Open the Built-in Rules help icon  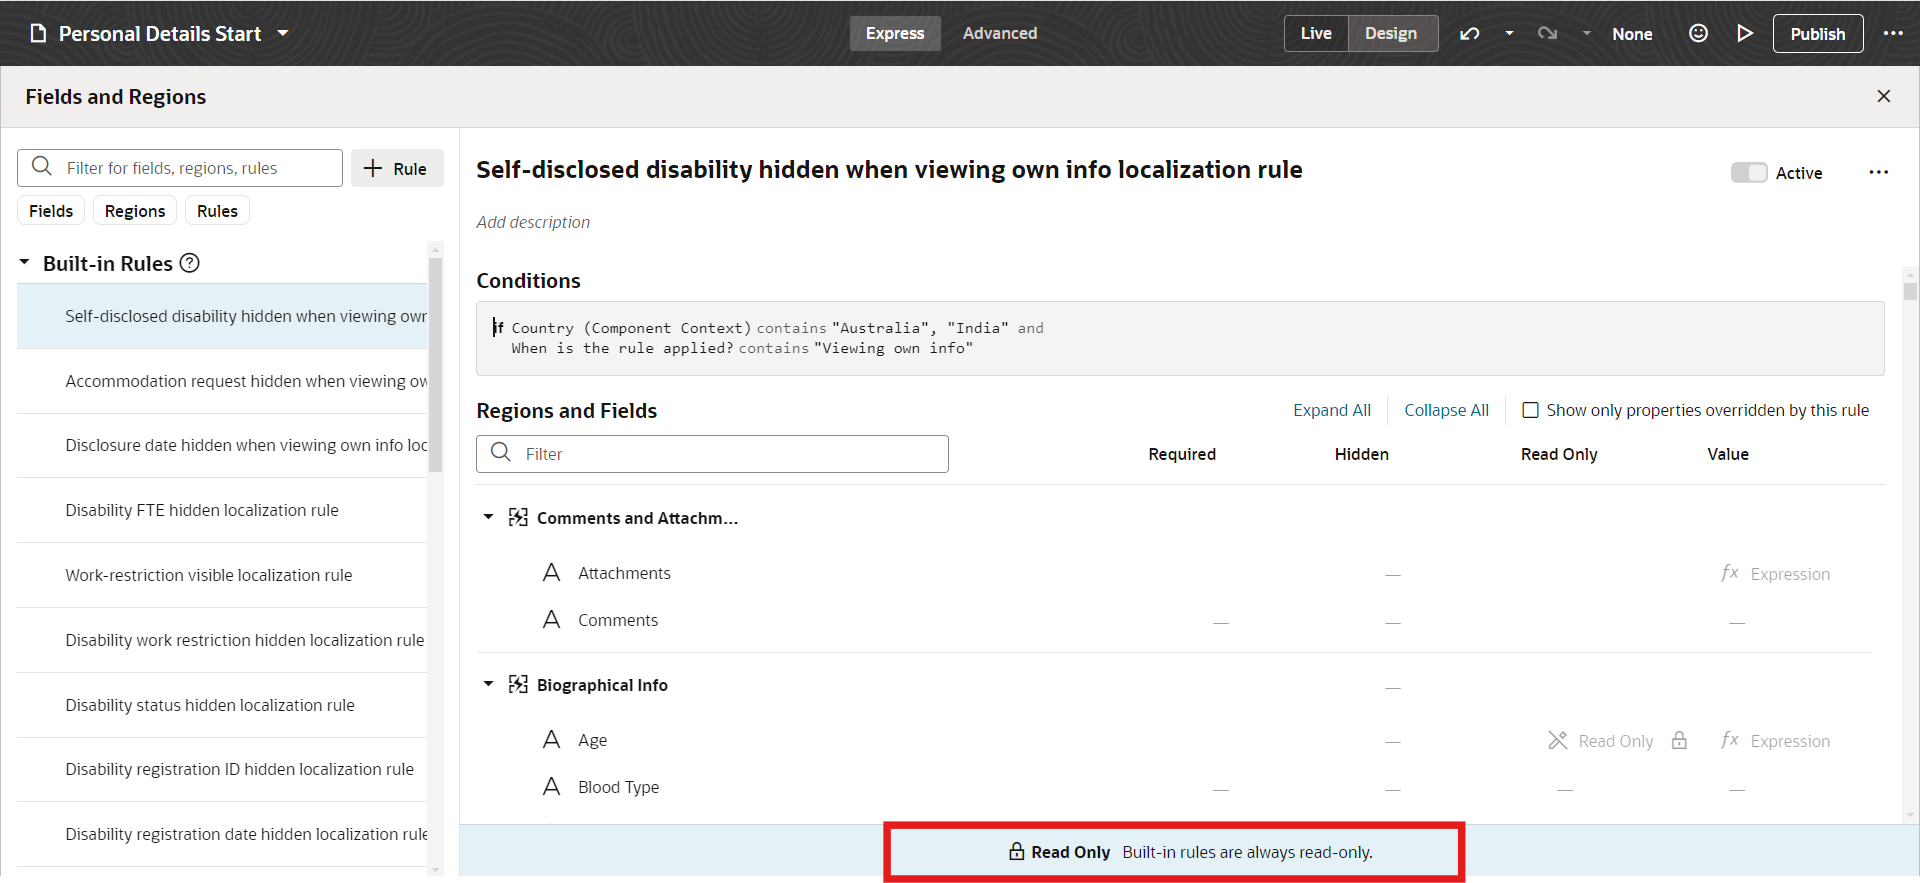click(x=189, y=263)
